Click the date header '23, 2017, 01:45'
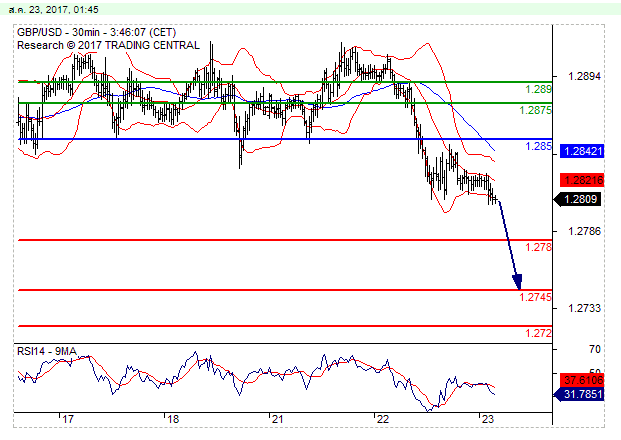This screenshot has height=440, width=621. 63,10
